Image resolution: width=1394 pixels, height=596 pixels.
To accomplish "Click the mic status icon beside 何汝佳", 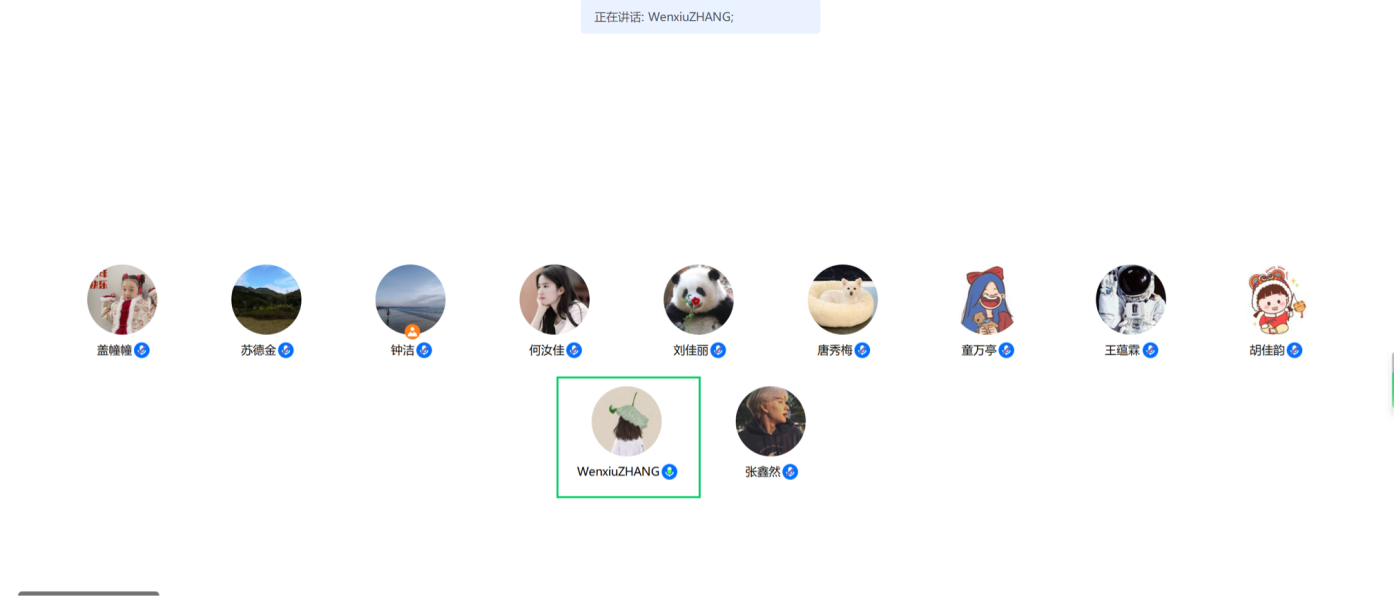I will [x=574, y=350].
